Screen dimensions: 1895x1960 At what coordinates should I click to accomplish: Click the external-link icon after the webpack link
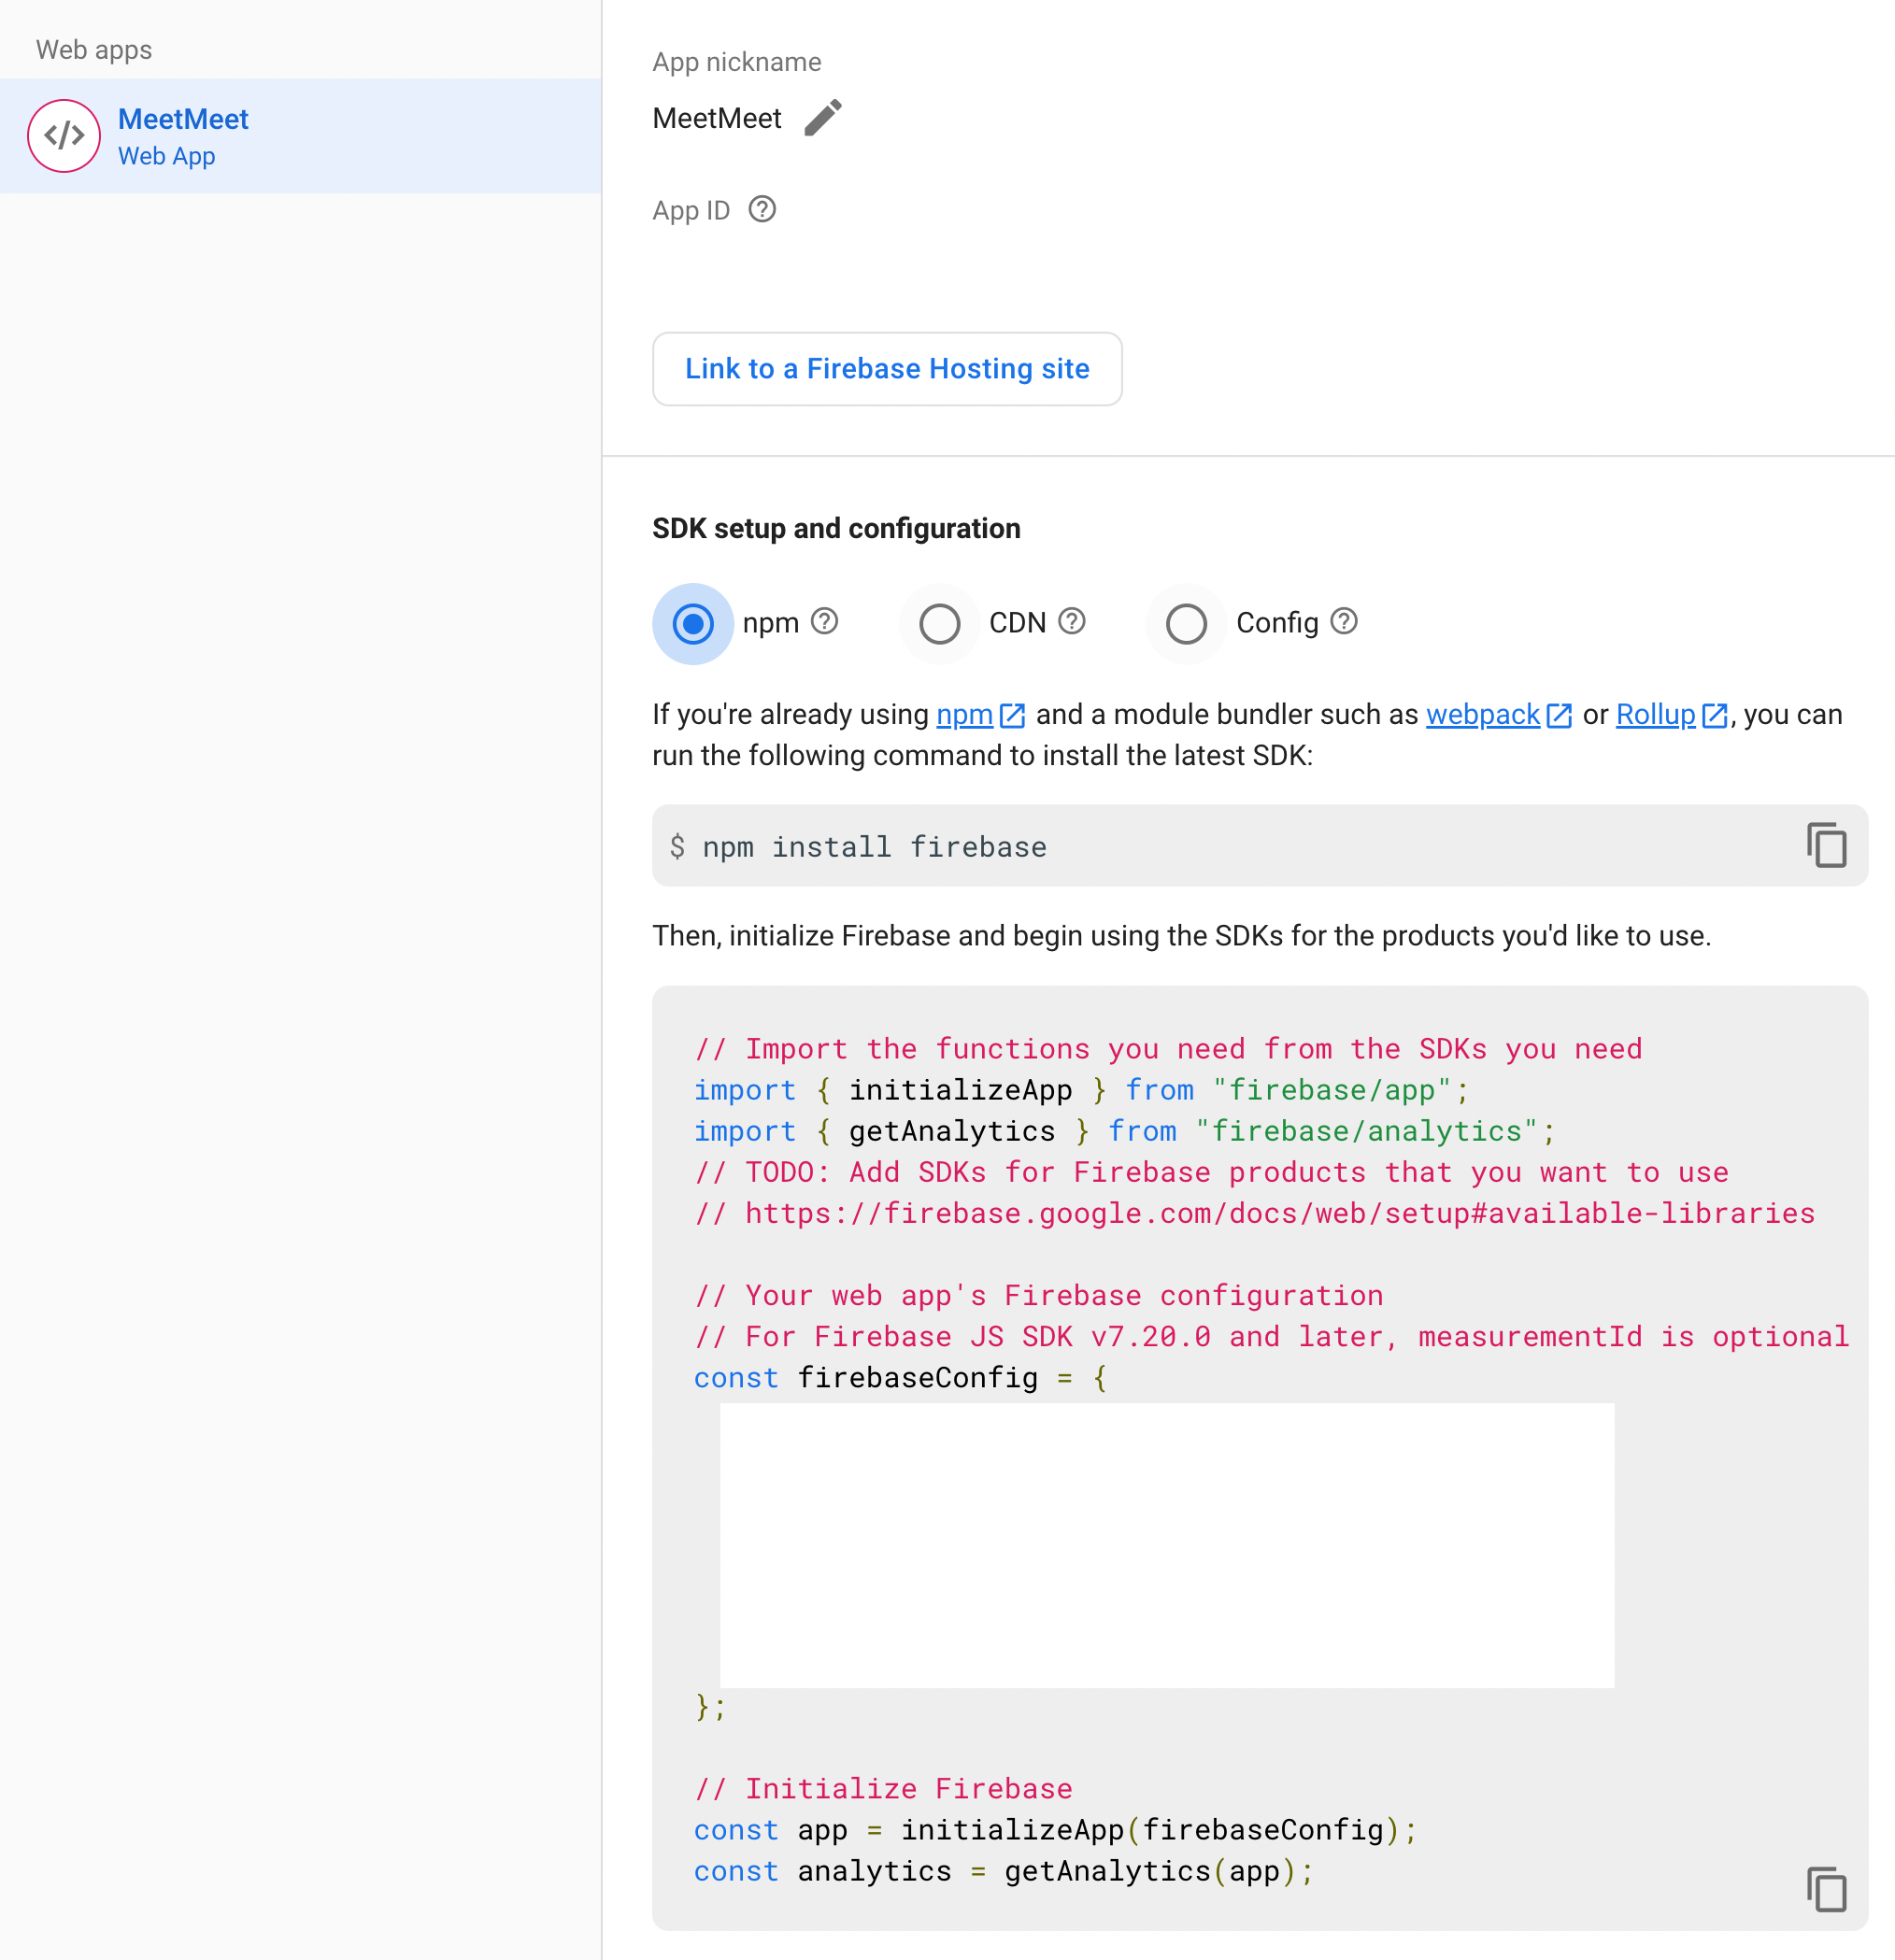coord(1559,716)
